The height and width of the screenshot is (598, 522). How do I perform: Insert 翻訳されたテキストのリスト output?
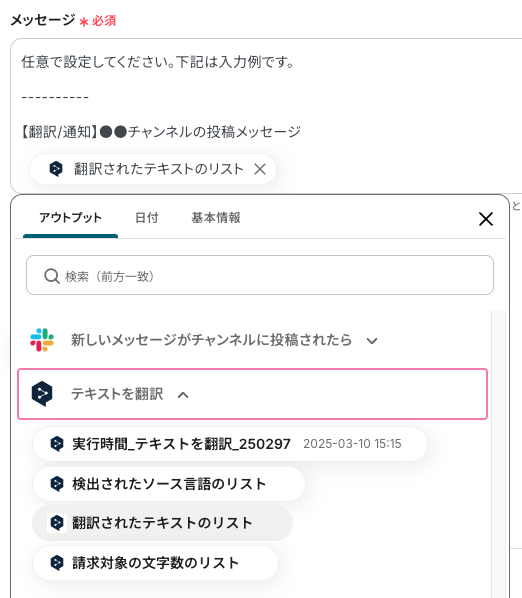[162, 523]
